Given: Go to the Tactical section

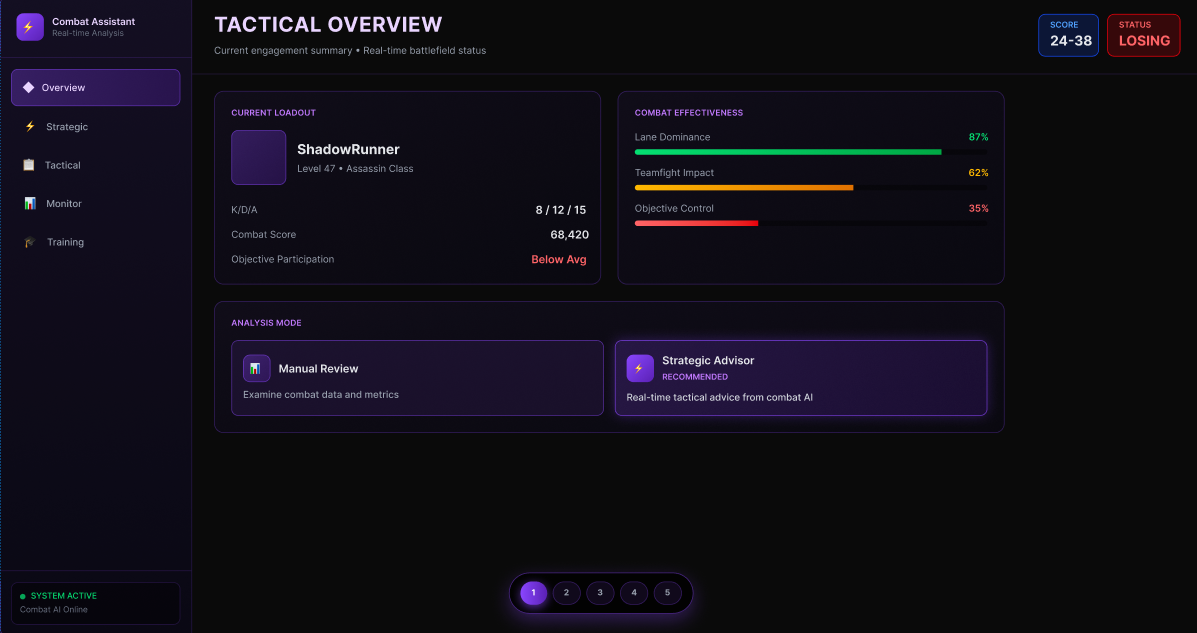Looking at the screenshot, I should coord(95,165).
